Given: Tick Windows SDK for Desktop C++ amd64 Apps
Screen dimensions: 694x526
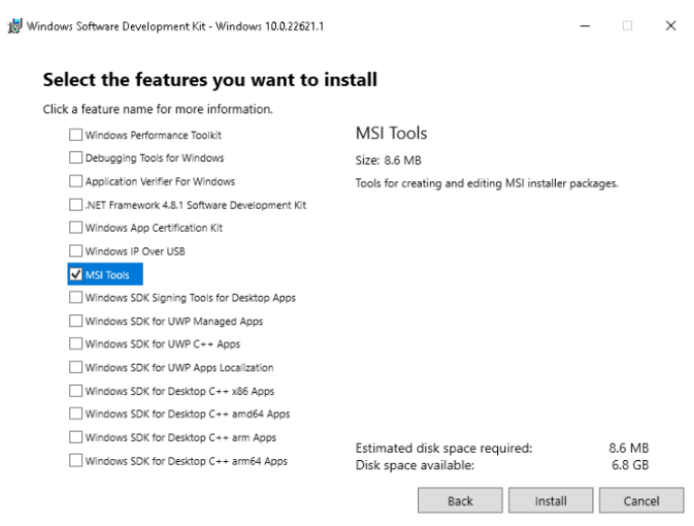Looking at the screenshot, I should pyautogui.click(x=76, y=414).
